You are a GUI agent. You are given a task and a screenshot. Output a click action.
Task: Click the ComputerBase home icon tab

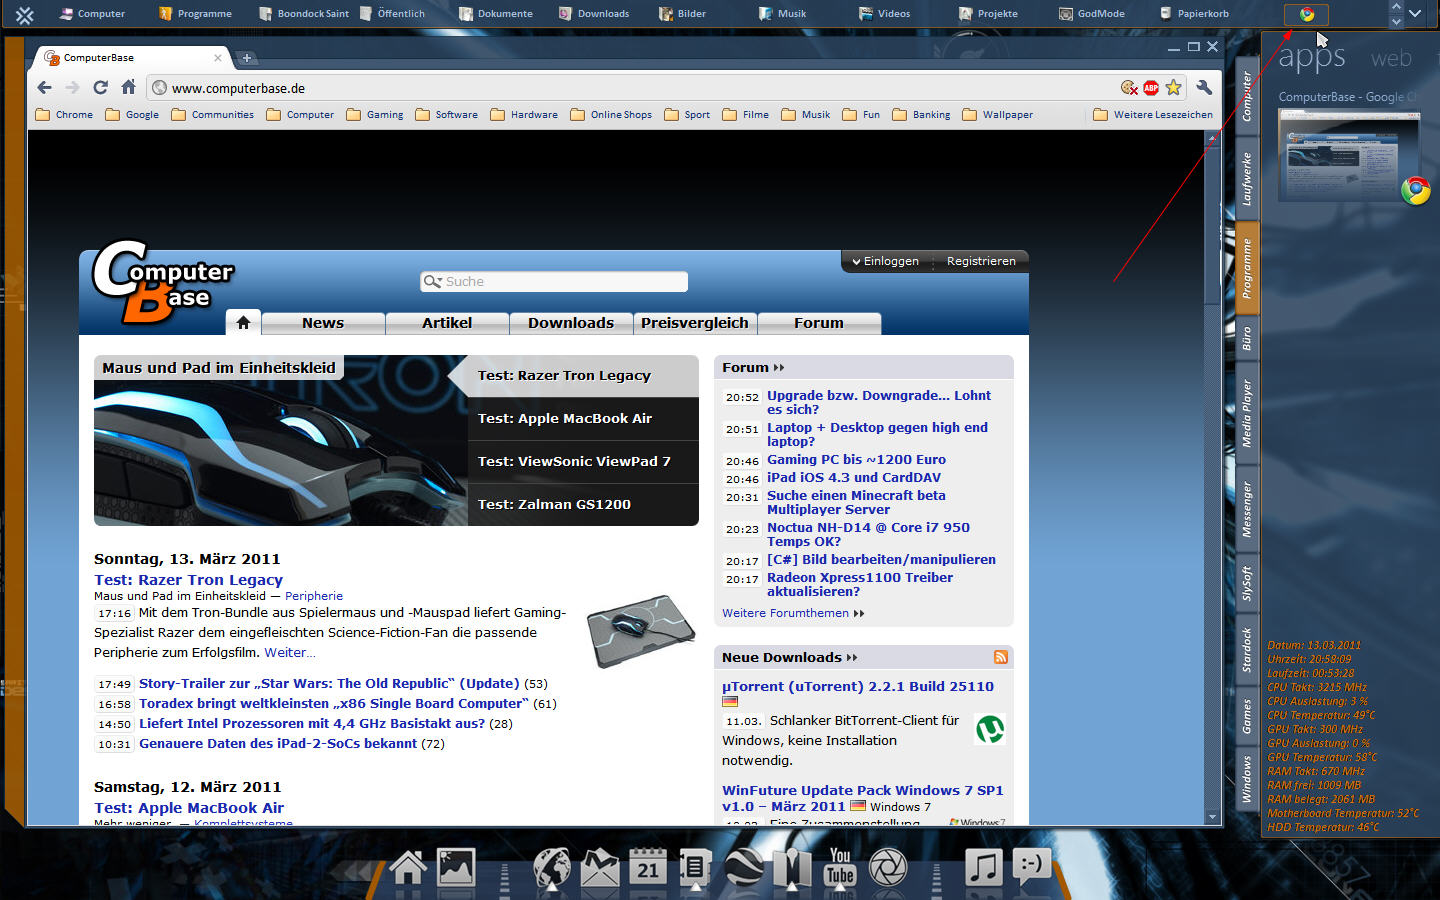[243, 322]
